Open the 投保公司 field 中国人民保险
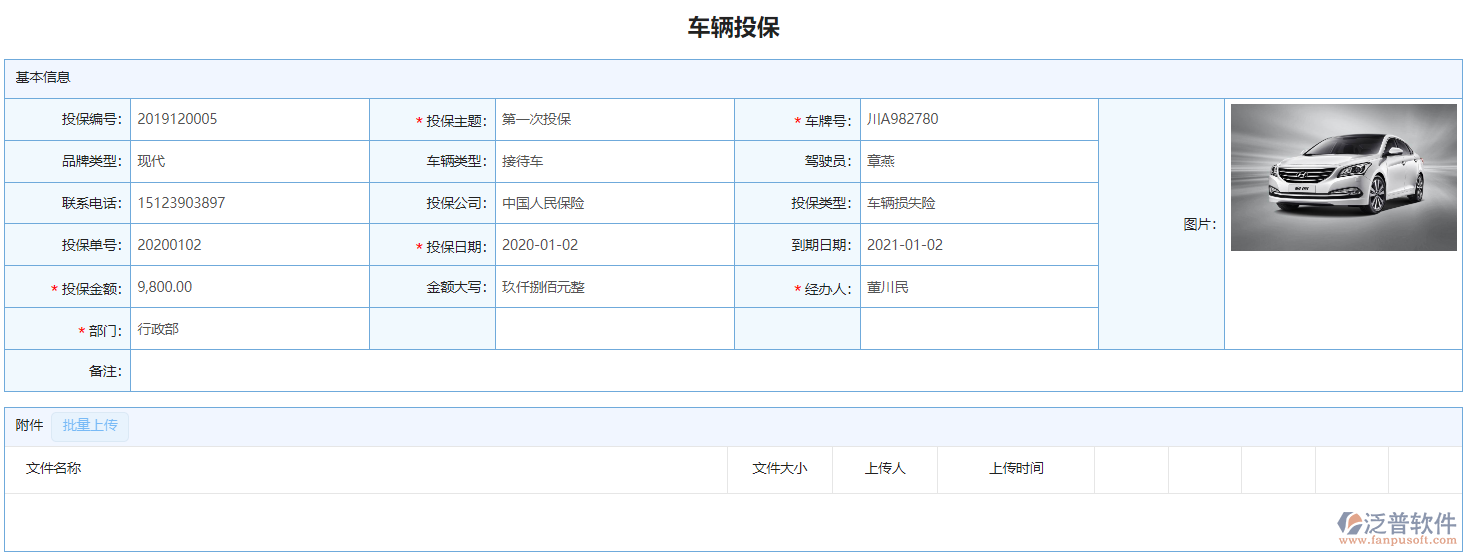 [x=614, y=203]
